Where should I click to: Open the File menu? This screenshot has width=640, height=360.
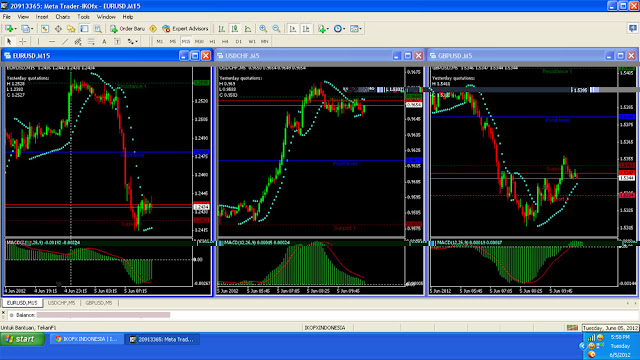[7, 17]
